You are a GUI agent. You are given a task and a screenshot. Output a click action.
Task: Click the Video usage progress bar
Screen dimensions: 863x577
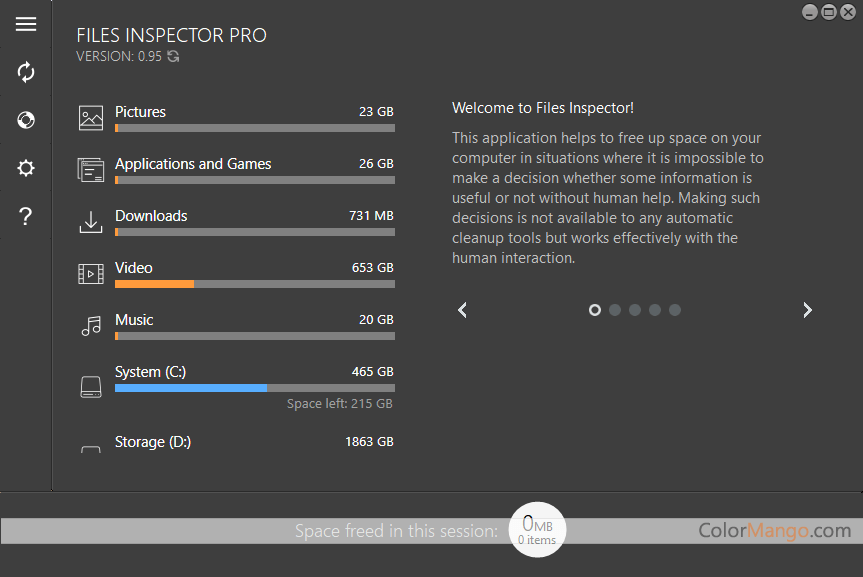point(254,284)
